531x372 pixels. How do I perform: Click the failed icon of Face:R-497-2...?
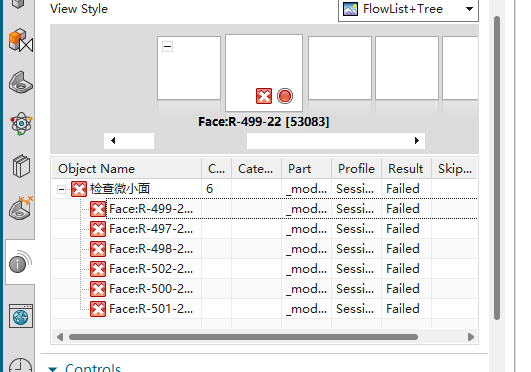[x=98, y=229]
